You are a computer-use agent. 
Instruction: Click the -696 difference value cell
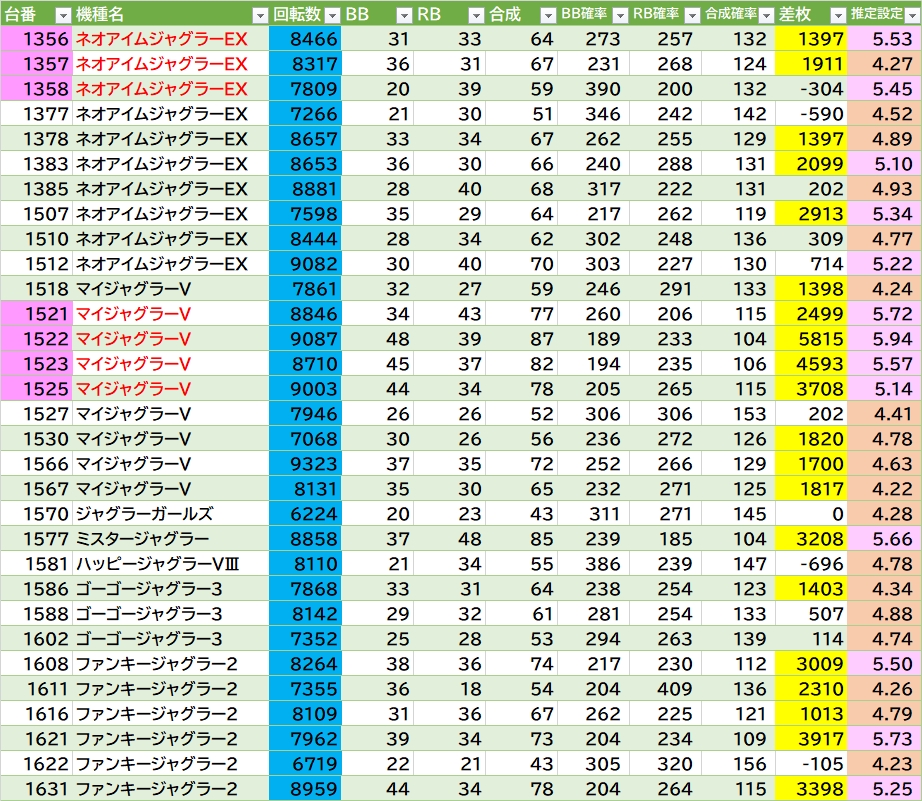coord(810,564)
